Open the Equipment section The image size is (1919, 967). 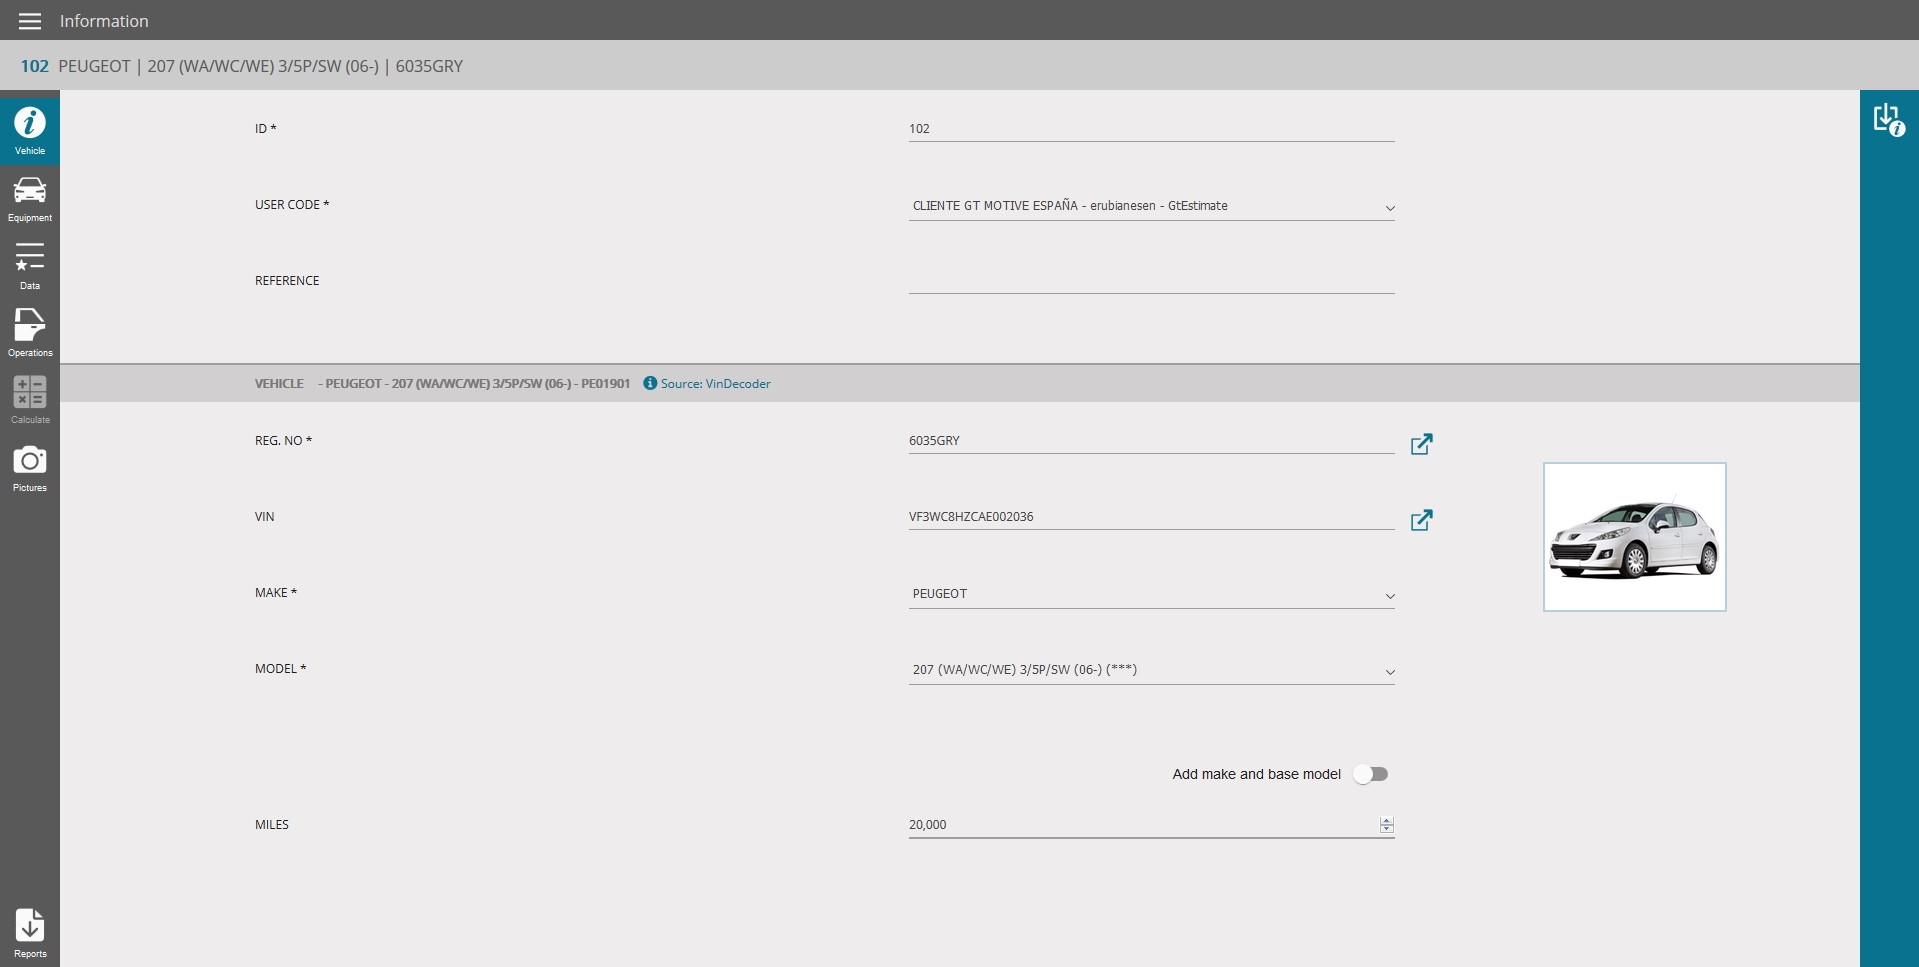30,198
